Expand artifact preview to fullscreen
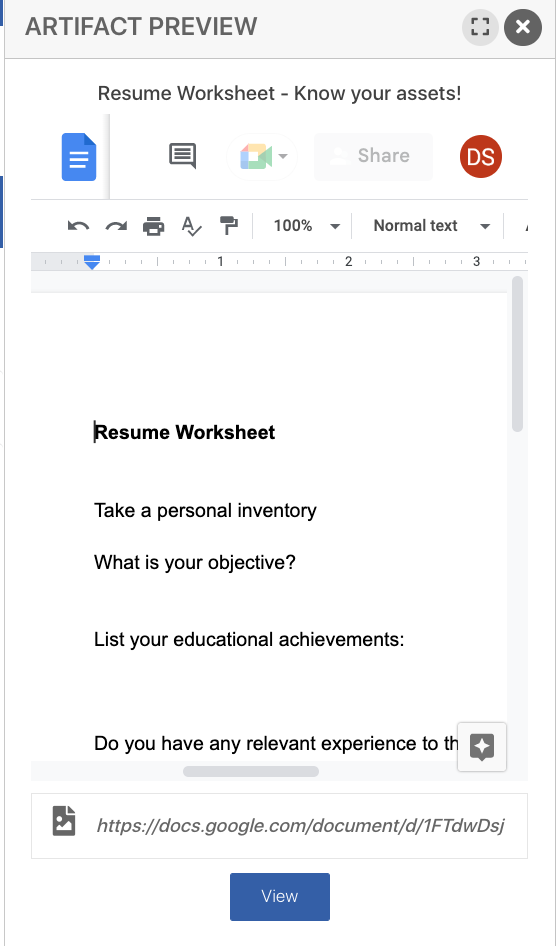The height and width of the screenshot is (946, 556). point(480,27)
